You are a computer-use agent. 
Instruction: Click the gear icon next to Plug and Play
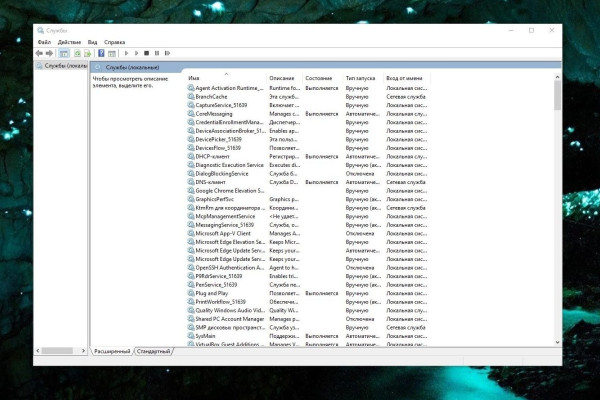(191, 293)
